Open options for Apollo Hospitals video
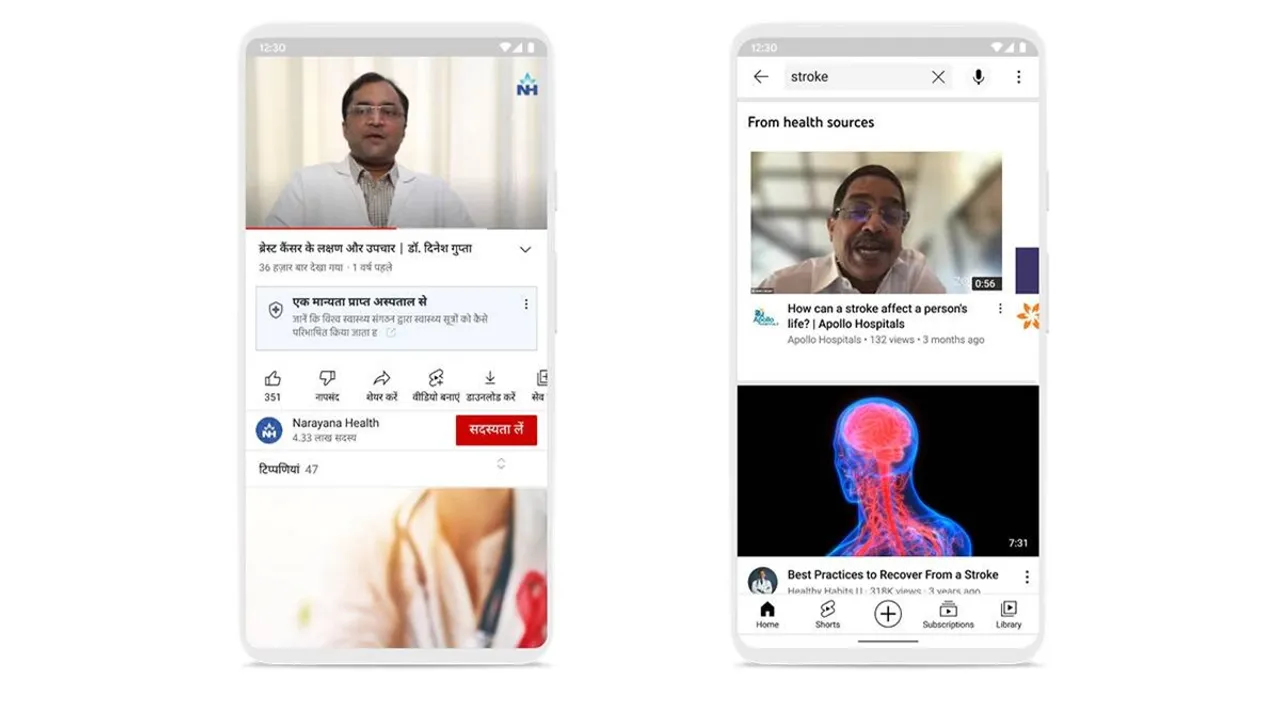 pyautogui.click(x=1000, y=309)
